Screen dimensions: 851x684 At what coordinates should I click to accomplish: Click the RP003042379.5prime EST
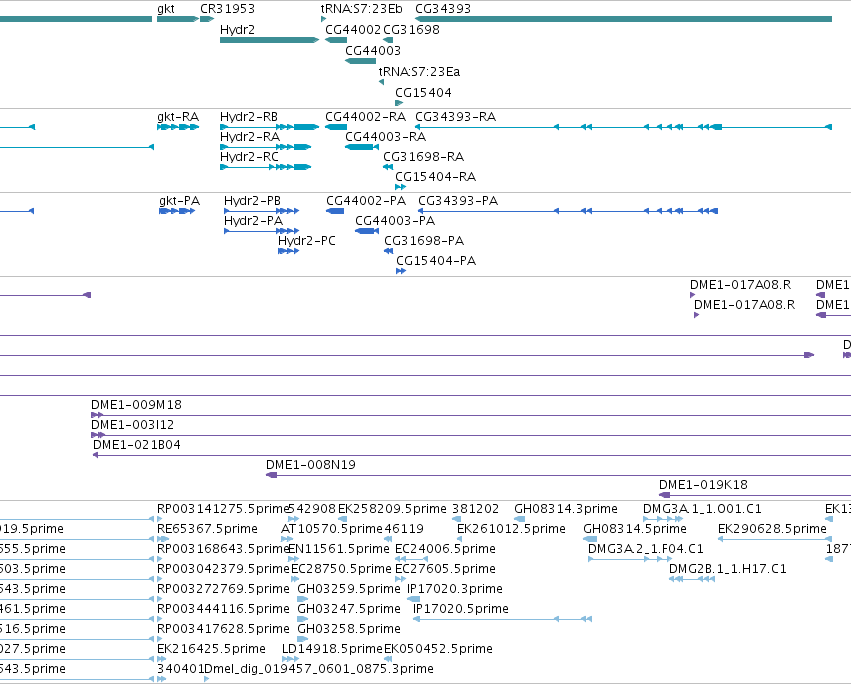(x=160, y=579)
